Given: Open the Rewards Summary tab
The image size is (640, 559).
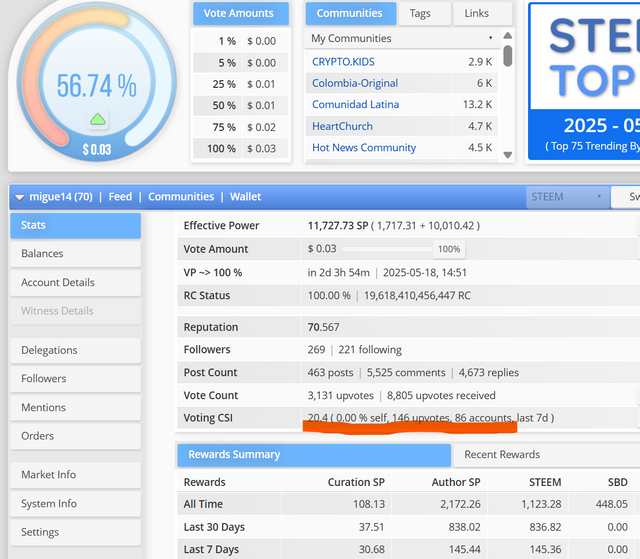Looking at the screenshot, I should [314, 455].
